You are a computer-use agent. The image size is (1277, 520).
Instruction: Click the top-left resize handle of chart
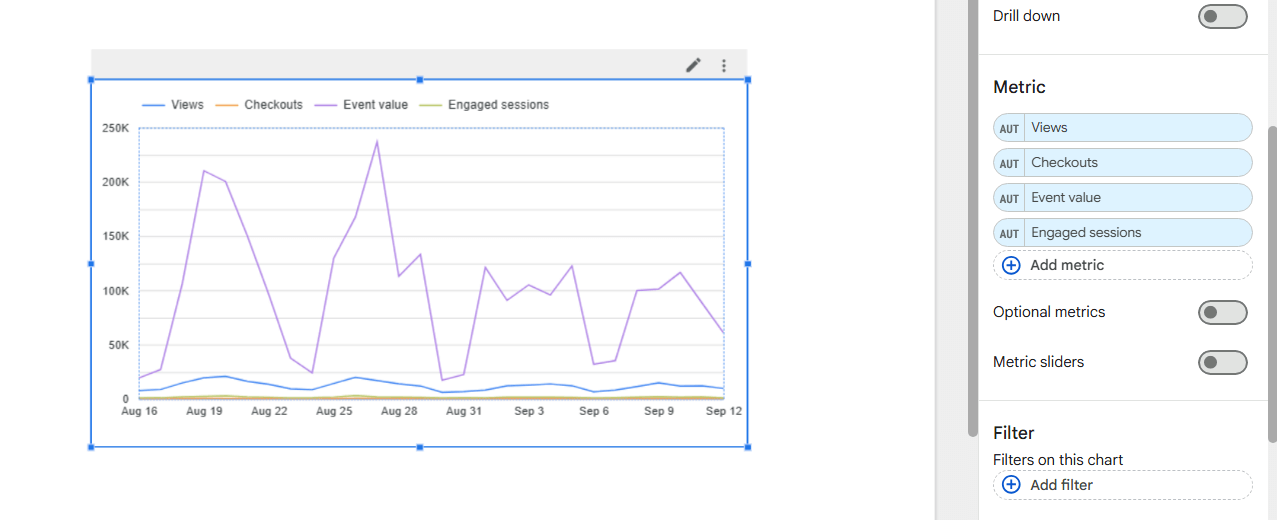click(91, 80)
